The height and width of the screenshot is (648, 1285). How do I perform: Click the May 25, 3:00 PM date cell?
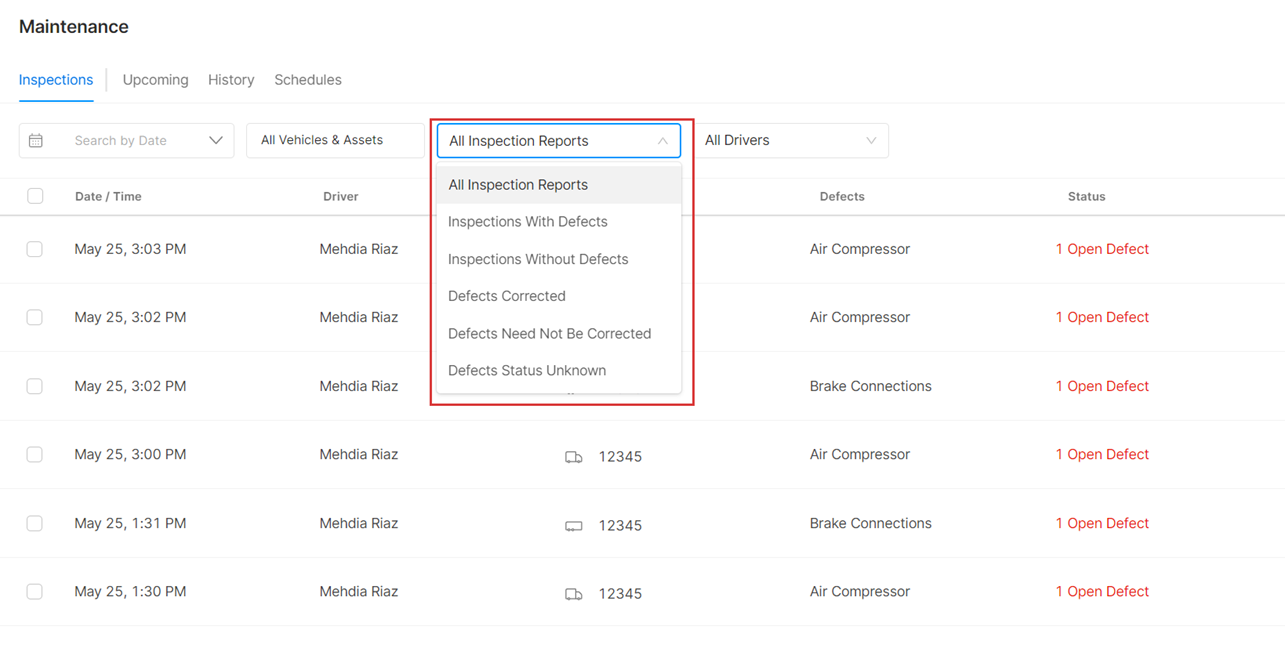[x=130, y=454]
